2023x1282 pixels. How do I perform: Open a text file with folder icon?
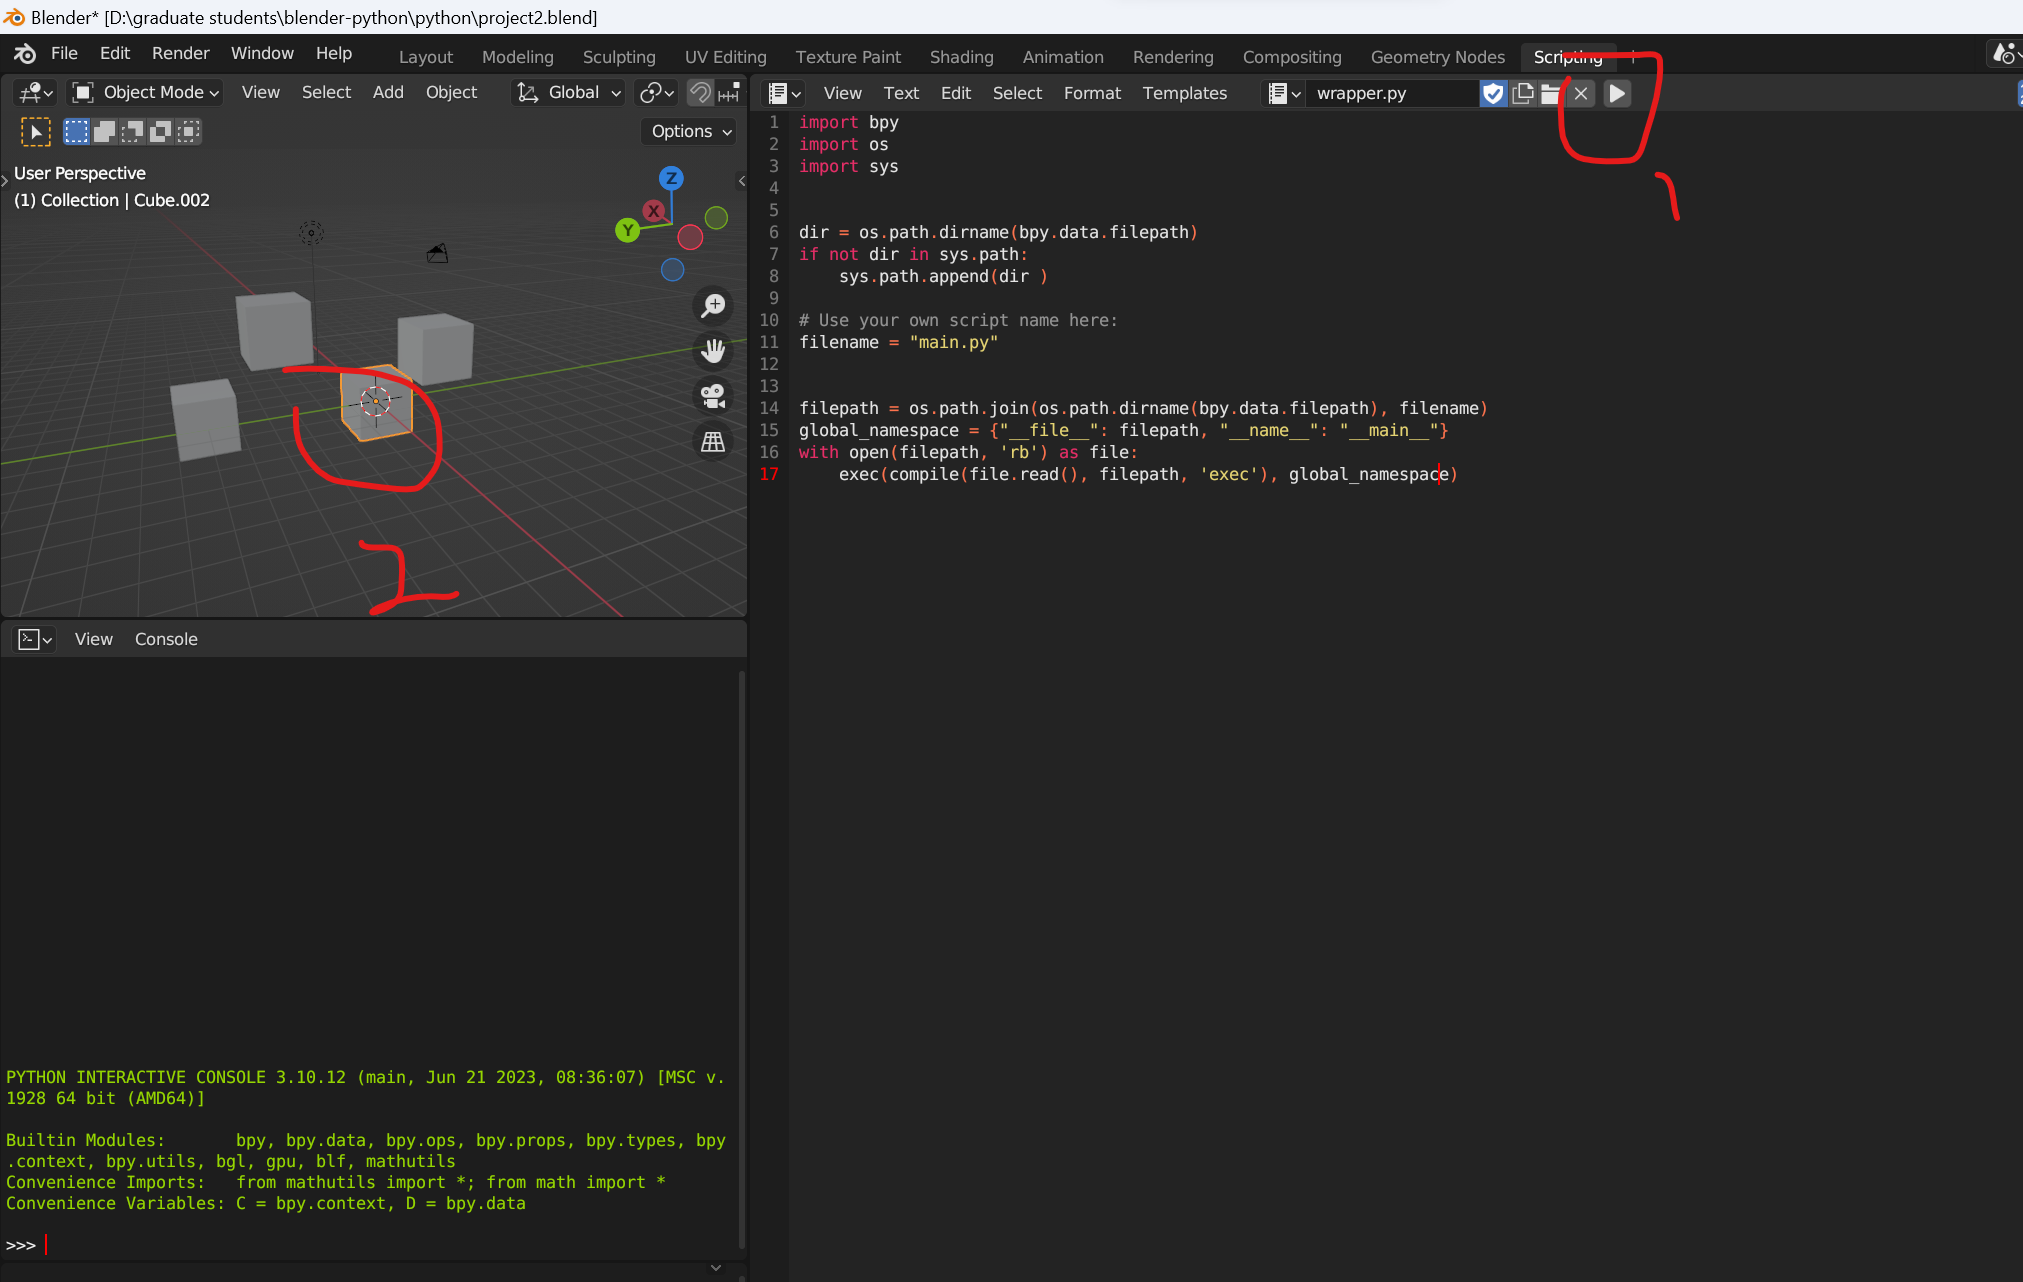1551,93
